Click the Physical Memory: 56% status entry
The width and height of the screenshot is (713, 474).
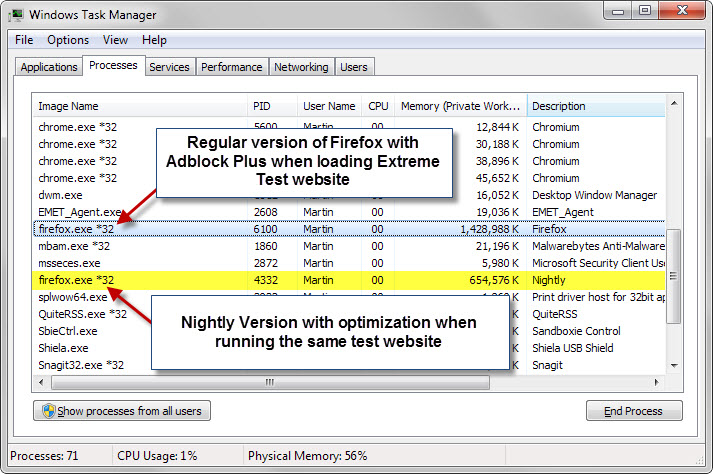307,456
